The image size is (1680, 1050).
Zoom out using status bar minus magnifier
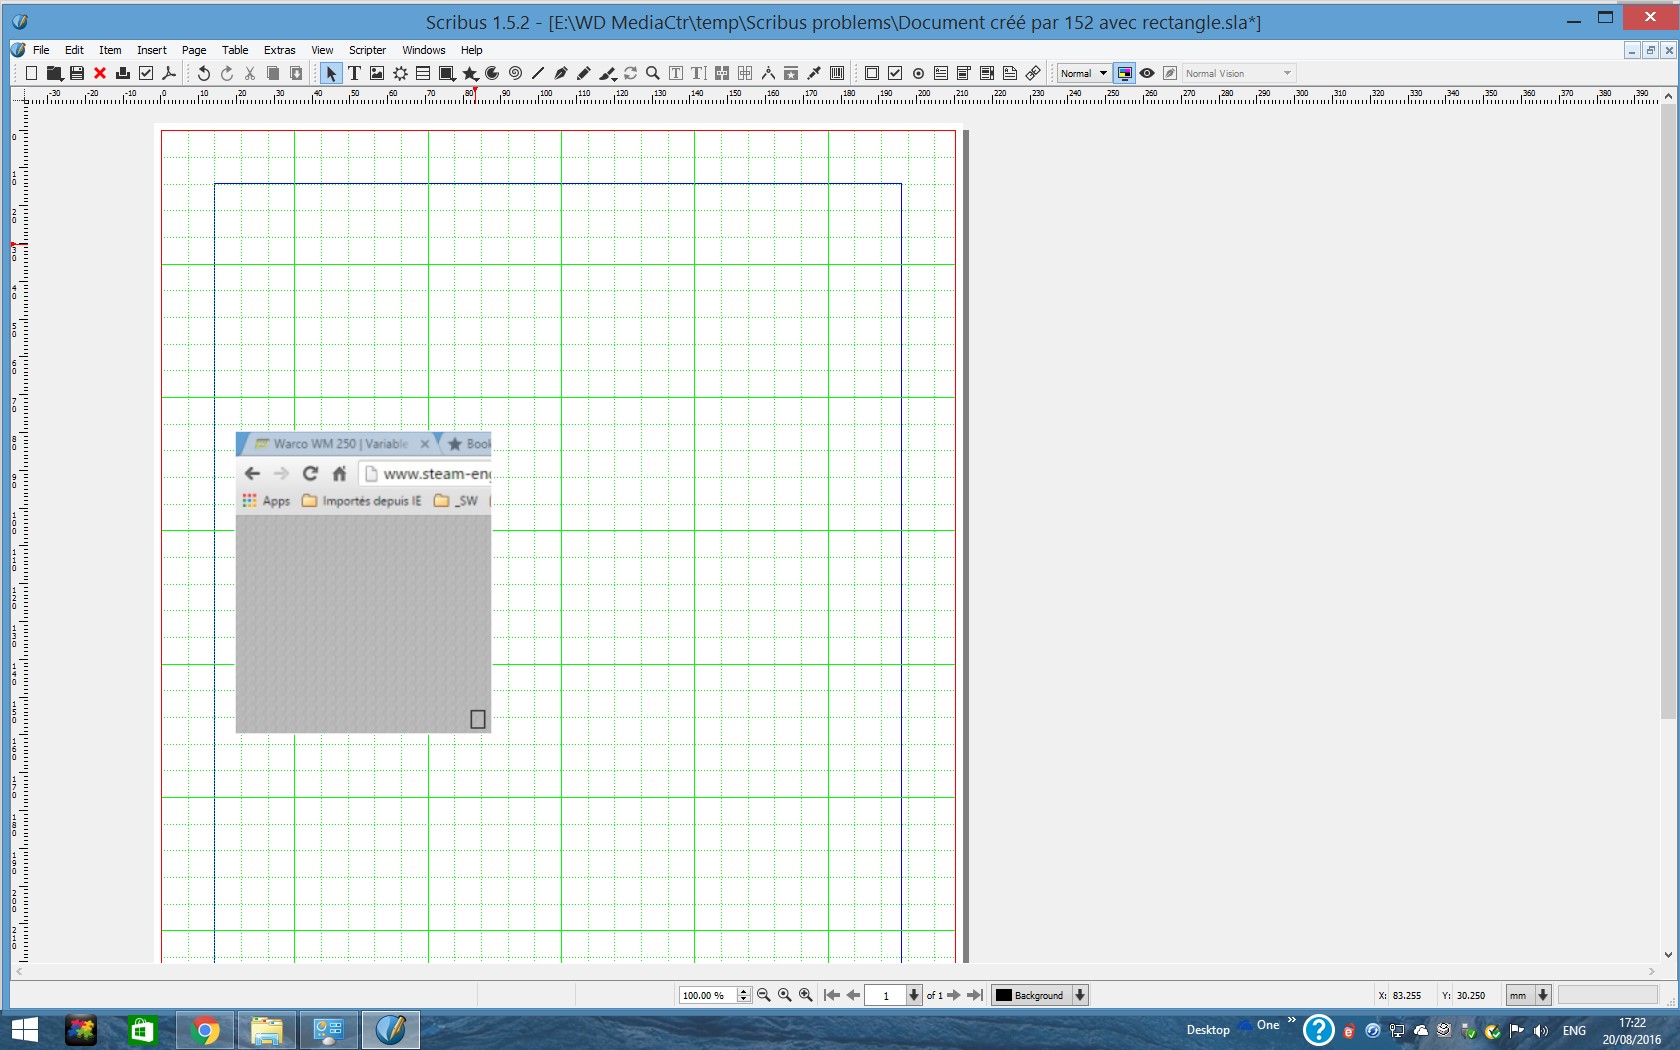coord(764,995)
